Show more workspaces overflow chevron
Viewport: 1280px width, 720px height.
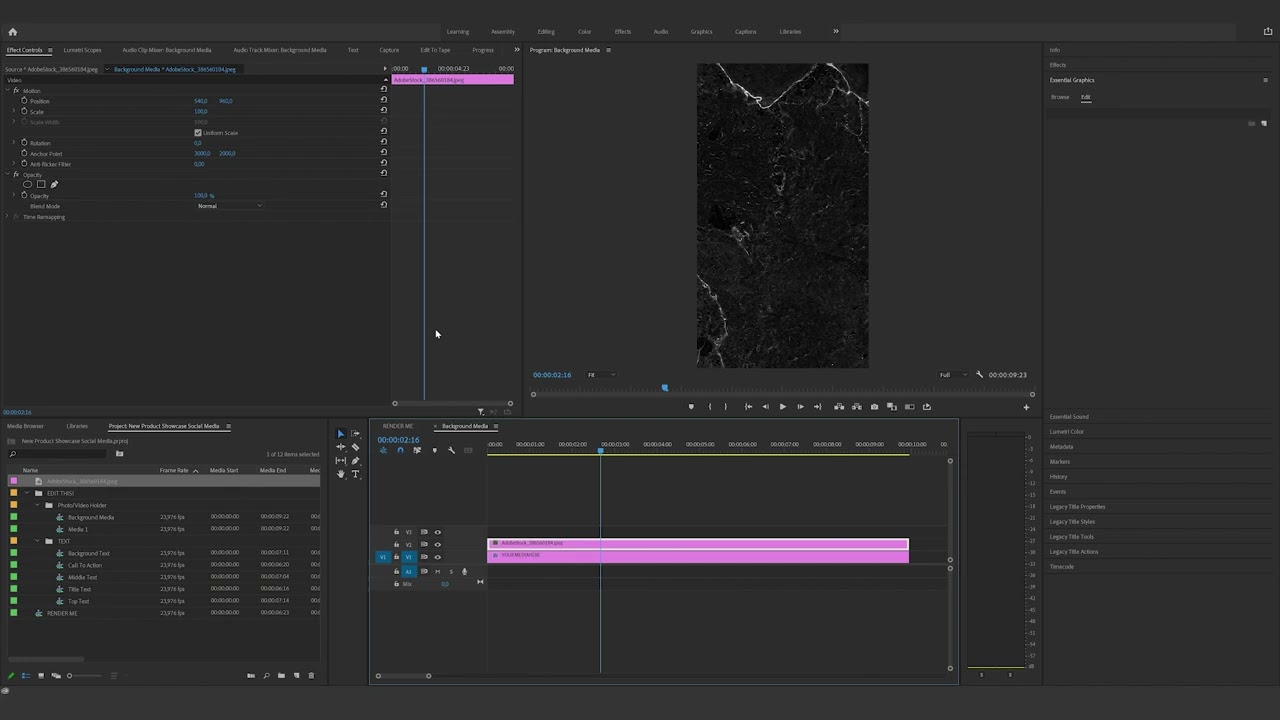tap(836, 31)
